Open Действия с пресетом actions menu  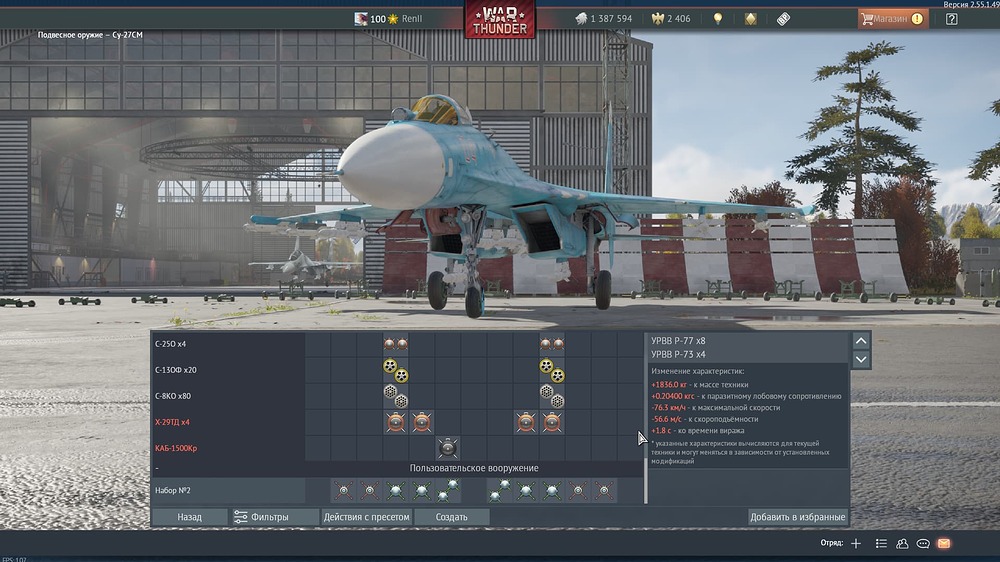(x=365, y=517)
